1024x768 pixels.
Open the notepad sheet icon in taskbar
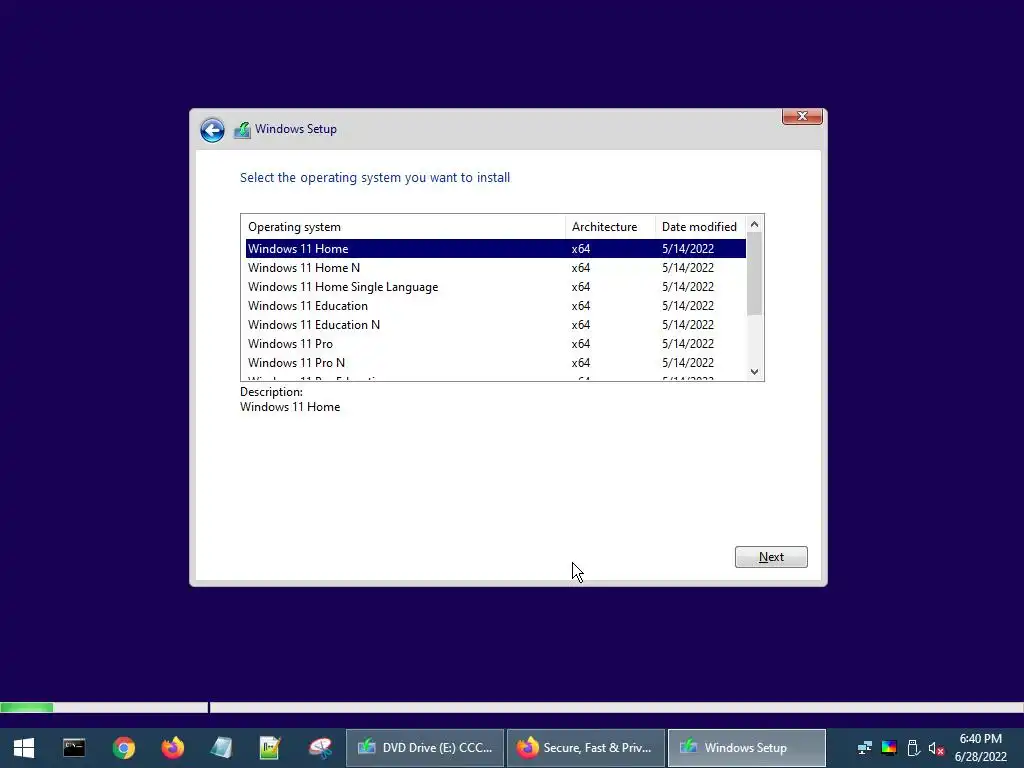tap(221, 748)
